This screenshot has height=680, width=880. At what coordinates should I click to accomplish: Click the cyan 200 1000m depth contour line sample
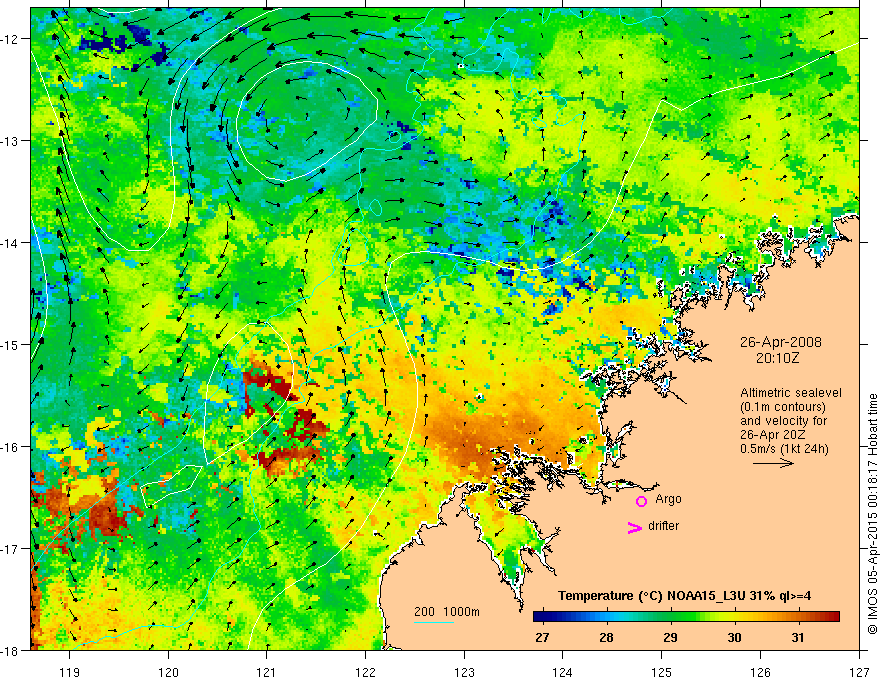pyautogui.click(x=434, y=622)
